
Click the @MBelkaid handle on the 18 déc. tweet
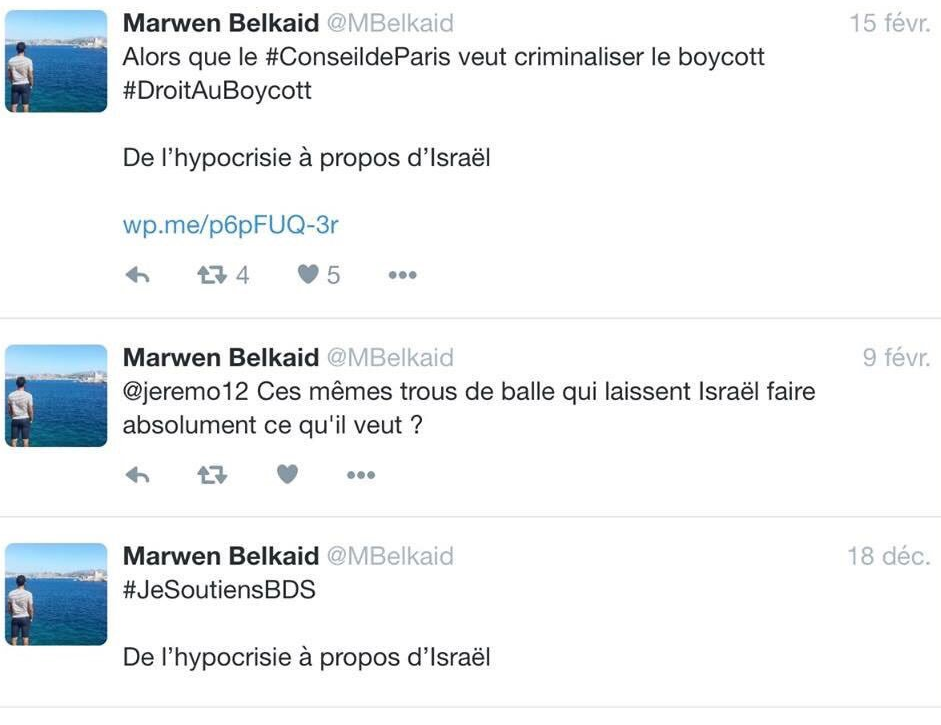390,556
